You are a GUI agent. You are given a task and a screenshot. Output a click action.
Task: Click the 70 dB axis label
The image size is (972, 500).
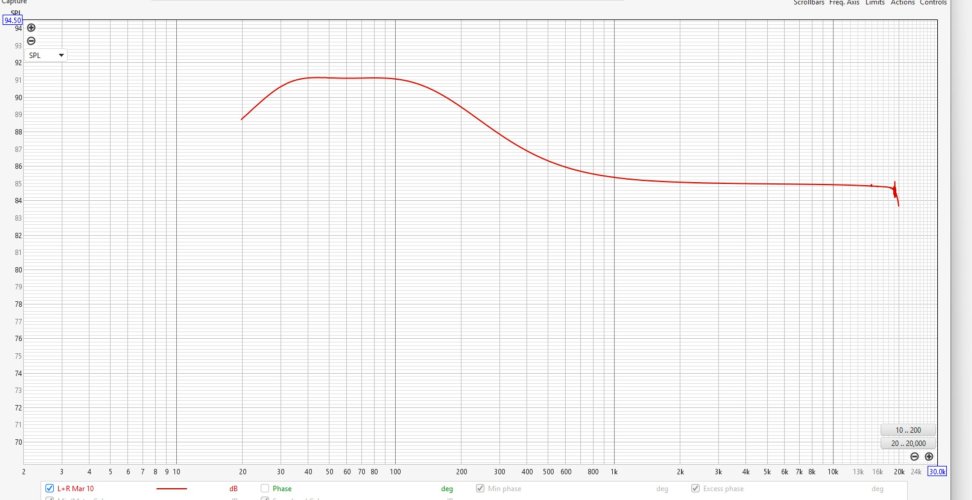point(19,442)
